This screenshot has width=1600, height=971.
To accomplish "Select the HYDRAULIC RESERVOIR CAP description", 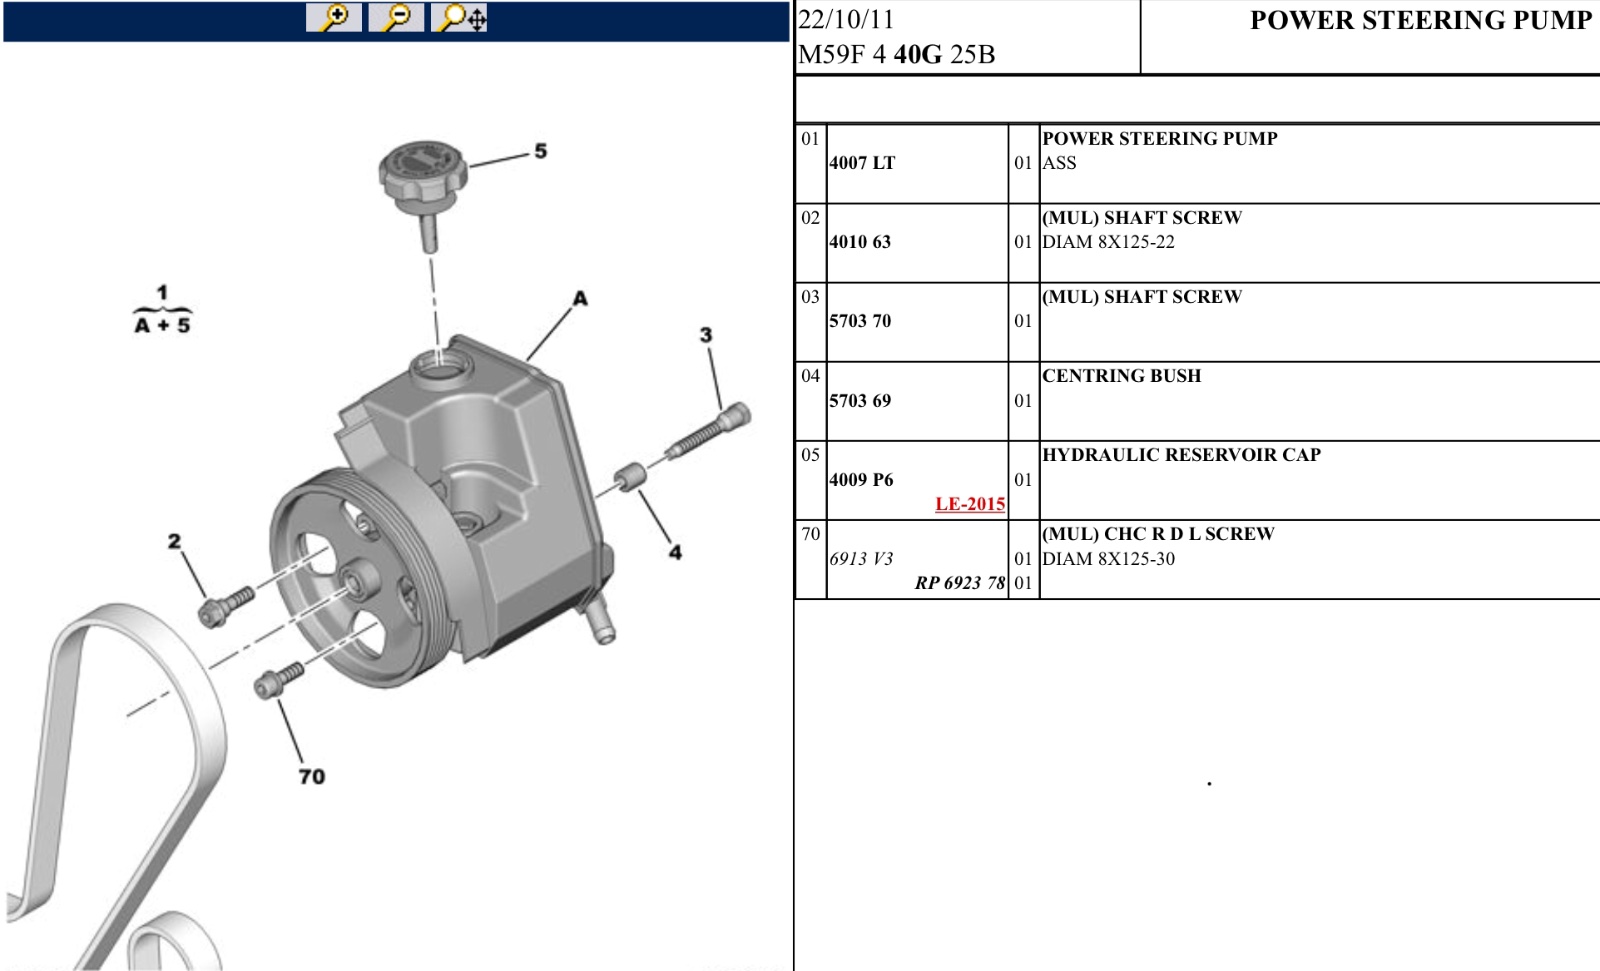I will pyautogui.click(x=1181, y=455).
